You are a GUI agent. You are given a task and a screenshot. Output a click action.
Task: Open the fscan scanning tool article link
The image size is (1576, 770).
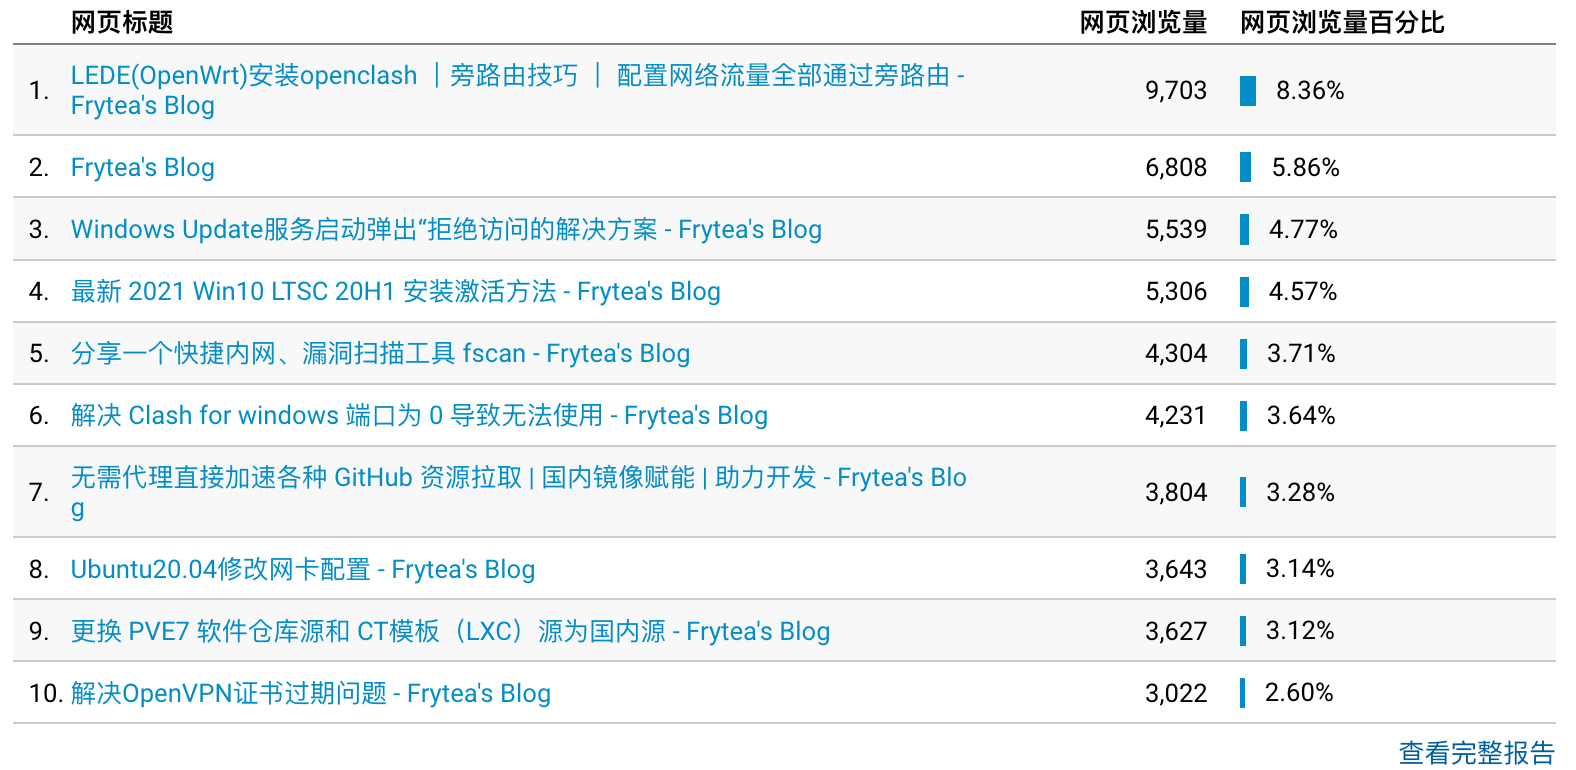[380, 354]
